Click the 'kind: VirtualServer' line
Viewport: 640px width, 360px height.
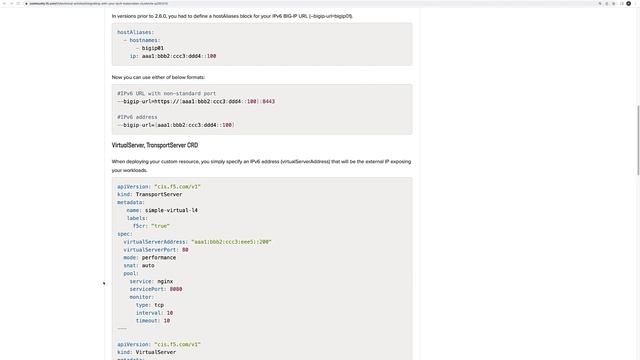[147, 352]
